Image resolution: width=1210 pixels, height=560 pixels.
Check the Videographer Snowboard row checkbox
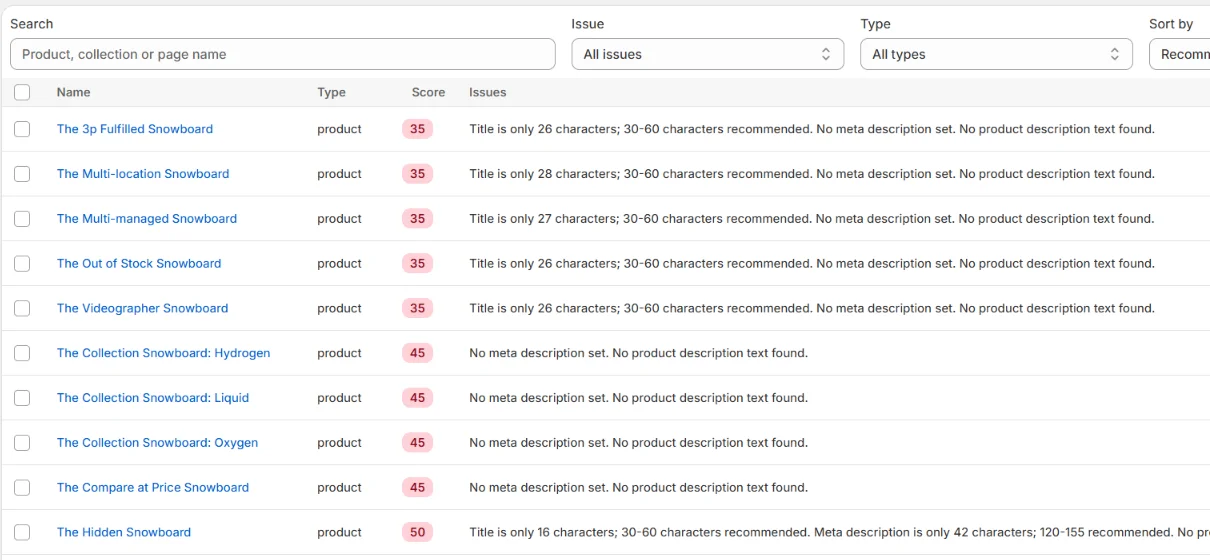(22, 308)
